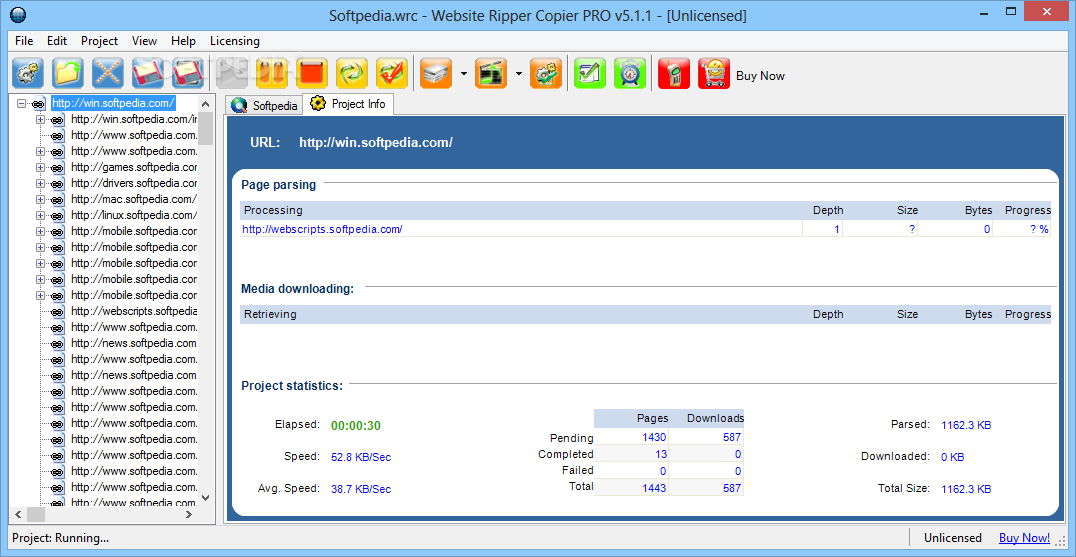Click the app icon in title bar
The width and height of the screenshot is (1076, 557).
pyautogui.click(x=19, y=14)
